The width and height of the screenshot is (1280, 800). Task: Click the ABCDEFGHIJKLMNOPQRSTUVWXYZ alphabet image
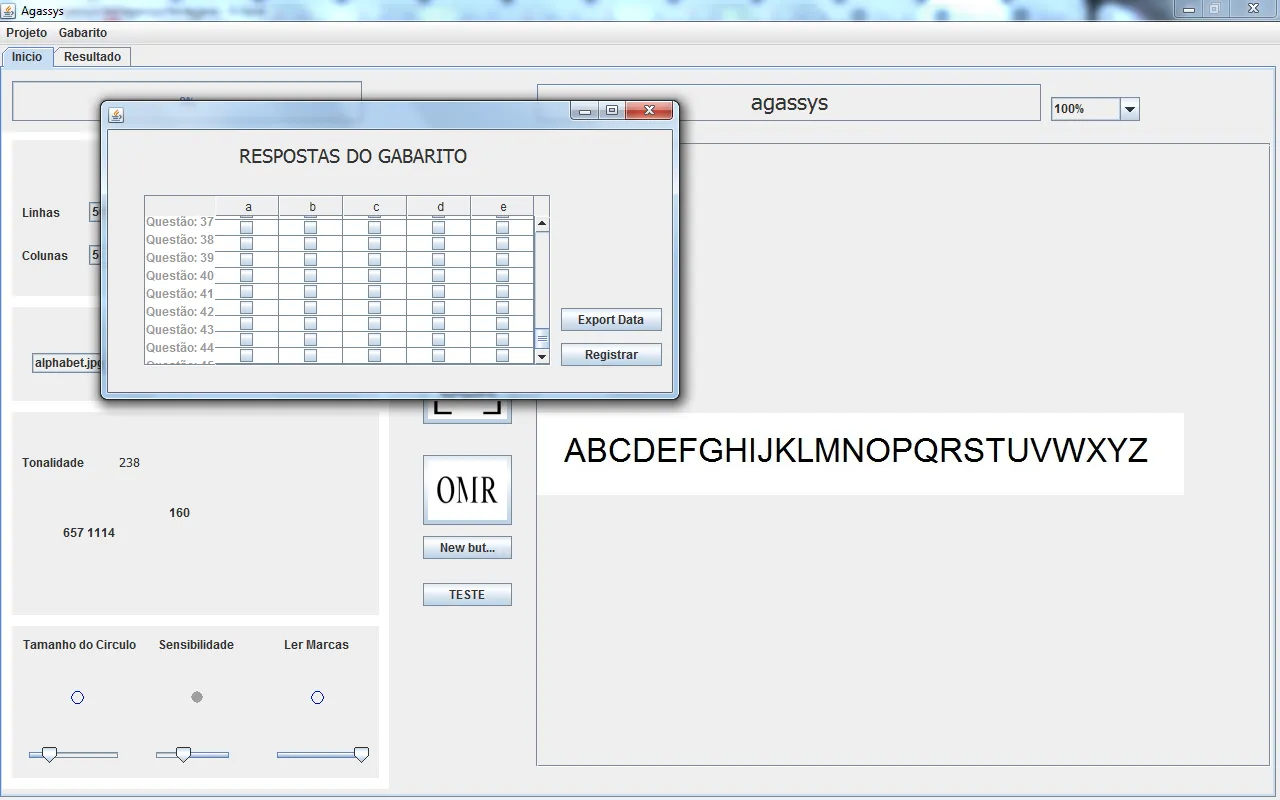coord(860,453)
